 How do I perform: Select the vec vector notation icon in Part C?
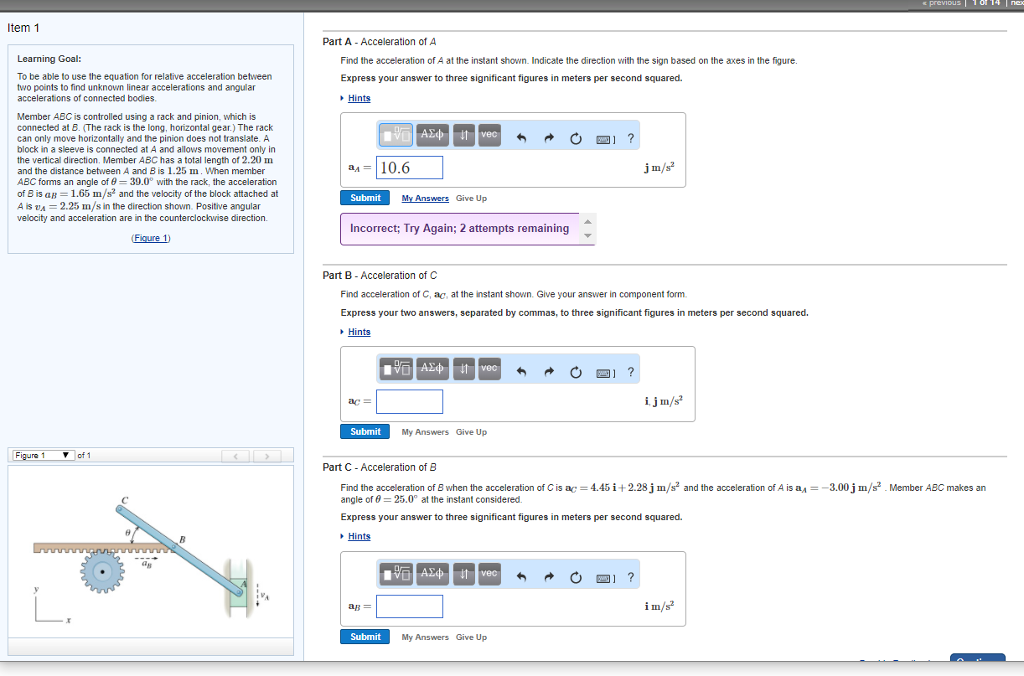pyautogui.click(x=488, y=575)
